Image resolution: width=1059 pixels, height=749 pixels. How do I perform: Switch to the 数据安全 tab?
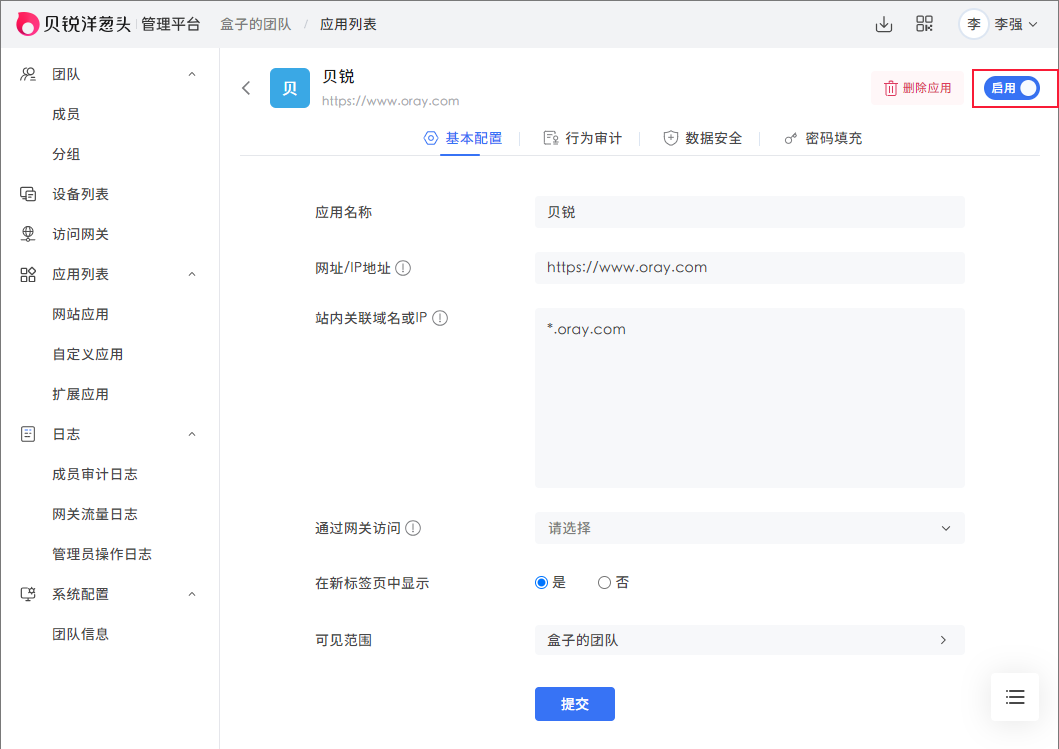pos(702,138)
